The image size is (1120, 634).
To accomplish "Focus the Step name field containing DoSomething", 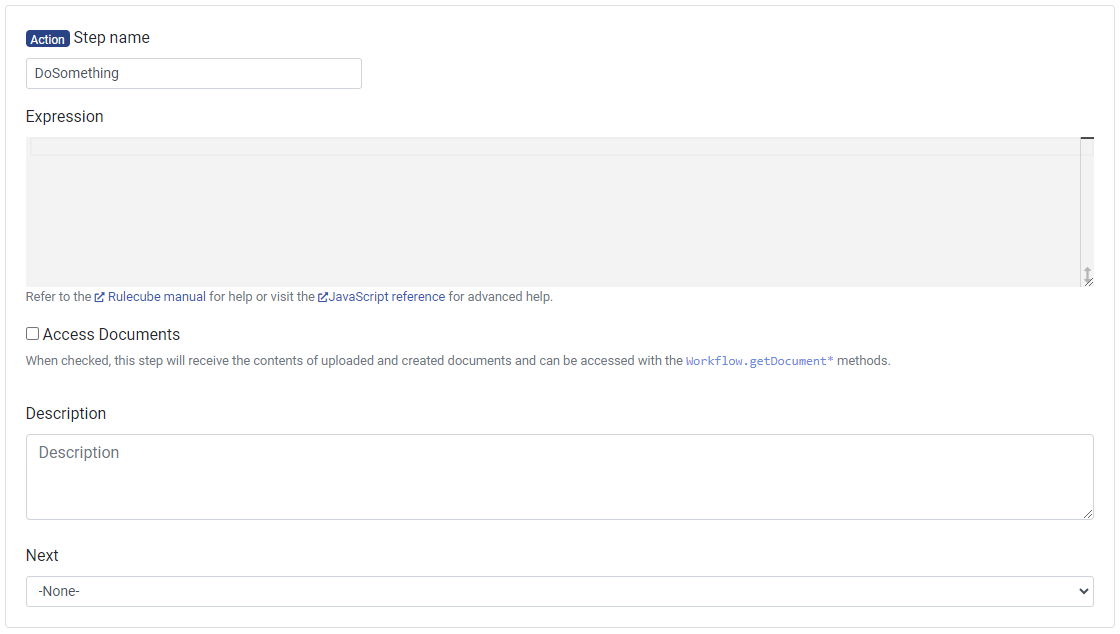I will click(x=193, y=73).
